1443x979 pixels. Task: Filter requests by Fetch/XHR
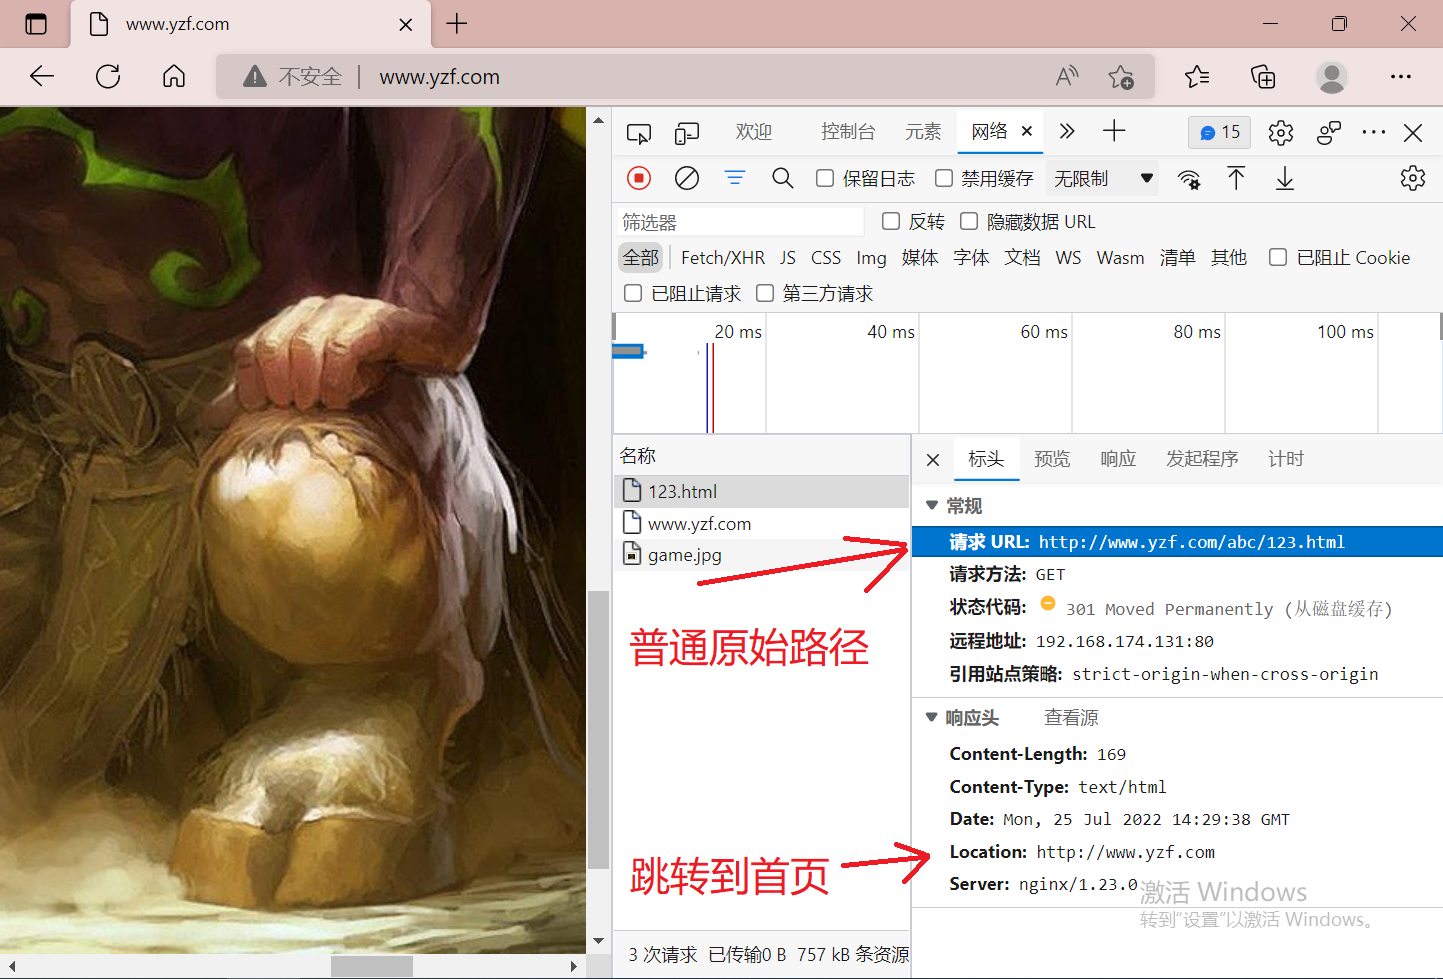tap(722, 257)
